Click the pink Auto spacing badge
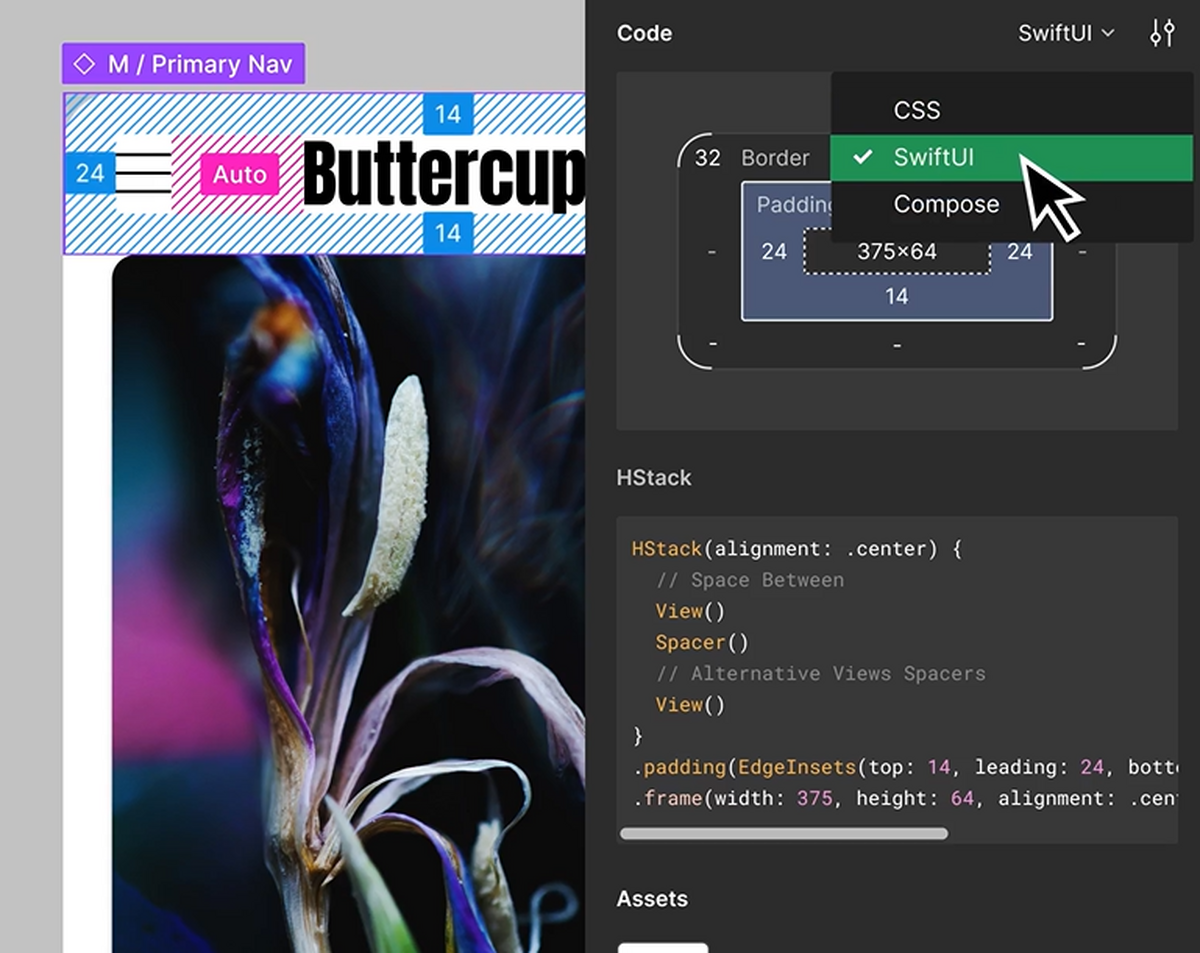 coord(239,175)
